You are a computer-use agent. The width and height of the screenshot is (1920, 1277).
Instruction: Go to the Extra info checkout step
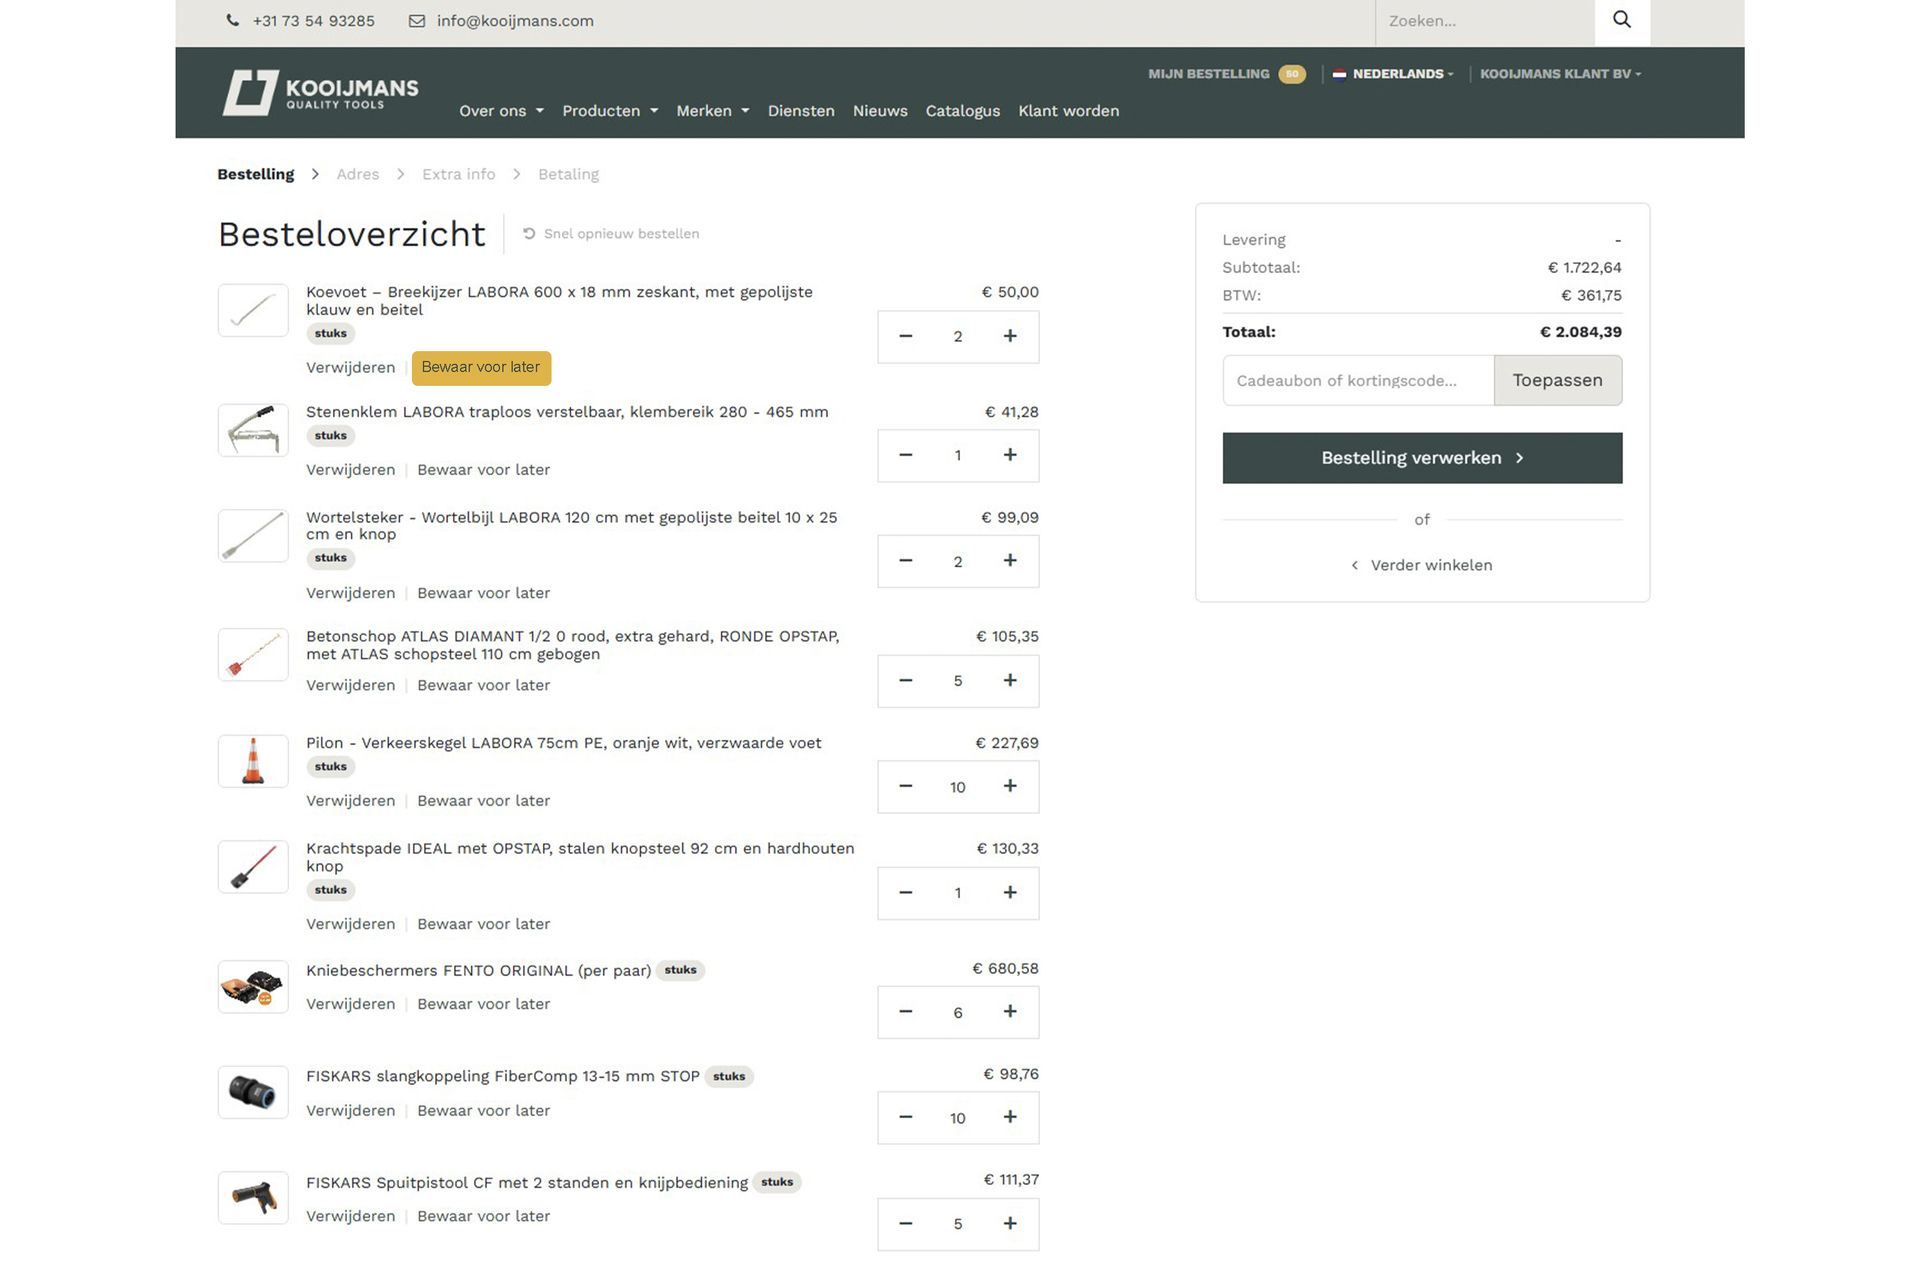[459, 174]
